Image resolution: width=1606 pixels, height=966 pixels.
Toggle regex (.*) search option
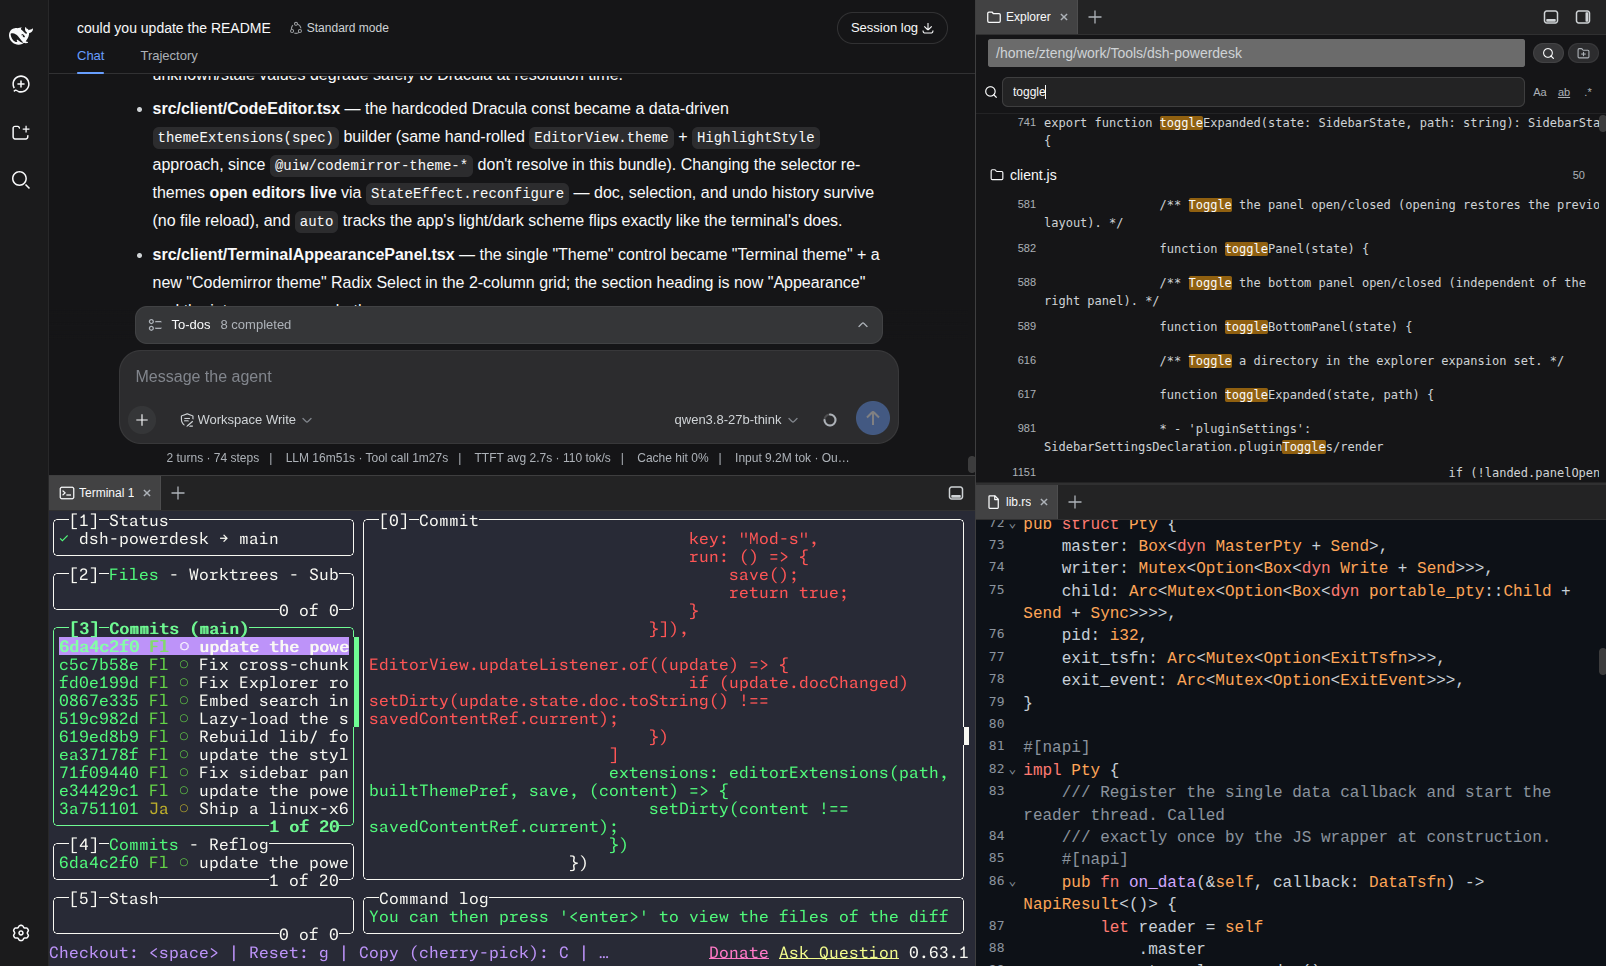[1588, 92]
